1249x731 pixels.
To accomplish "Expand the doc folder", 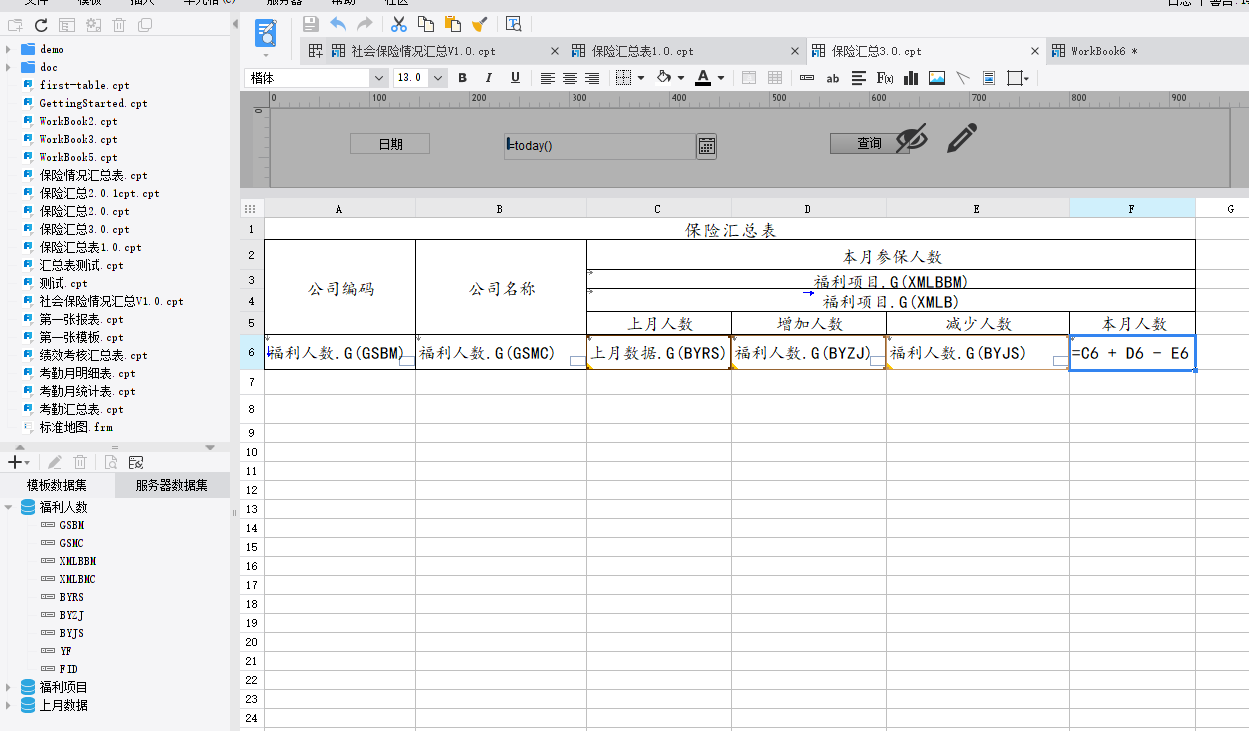I will coord(8,67).
